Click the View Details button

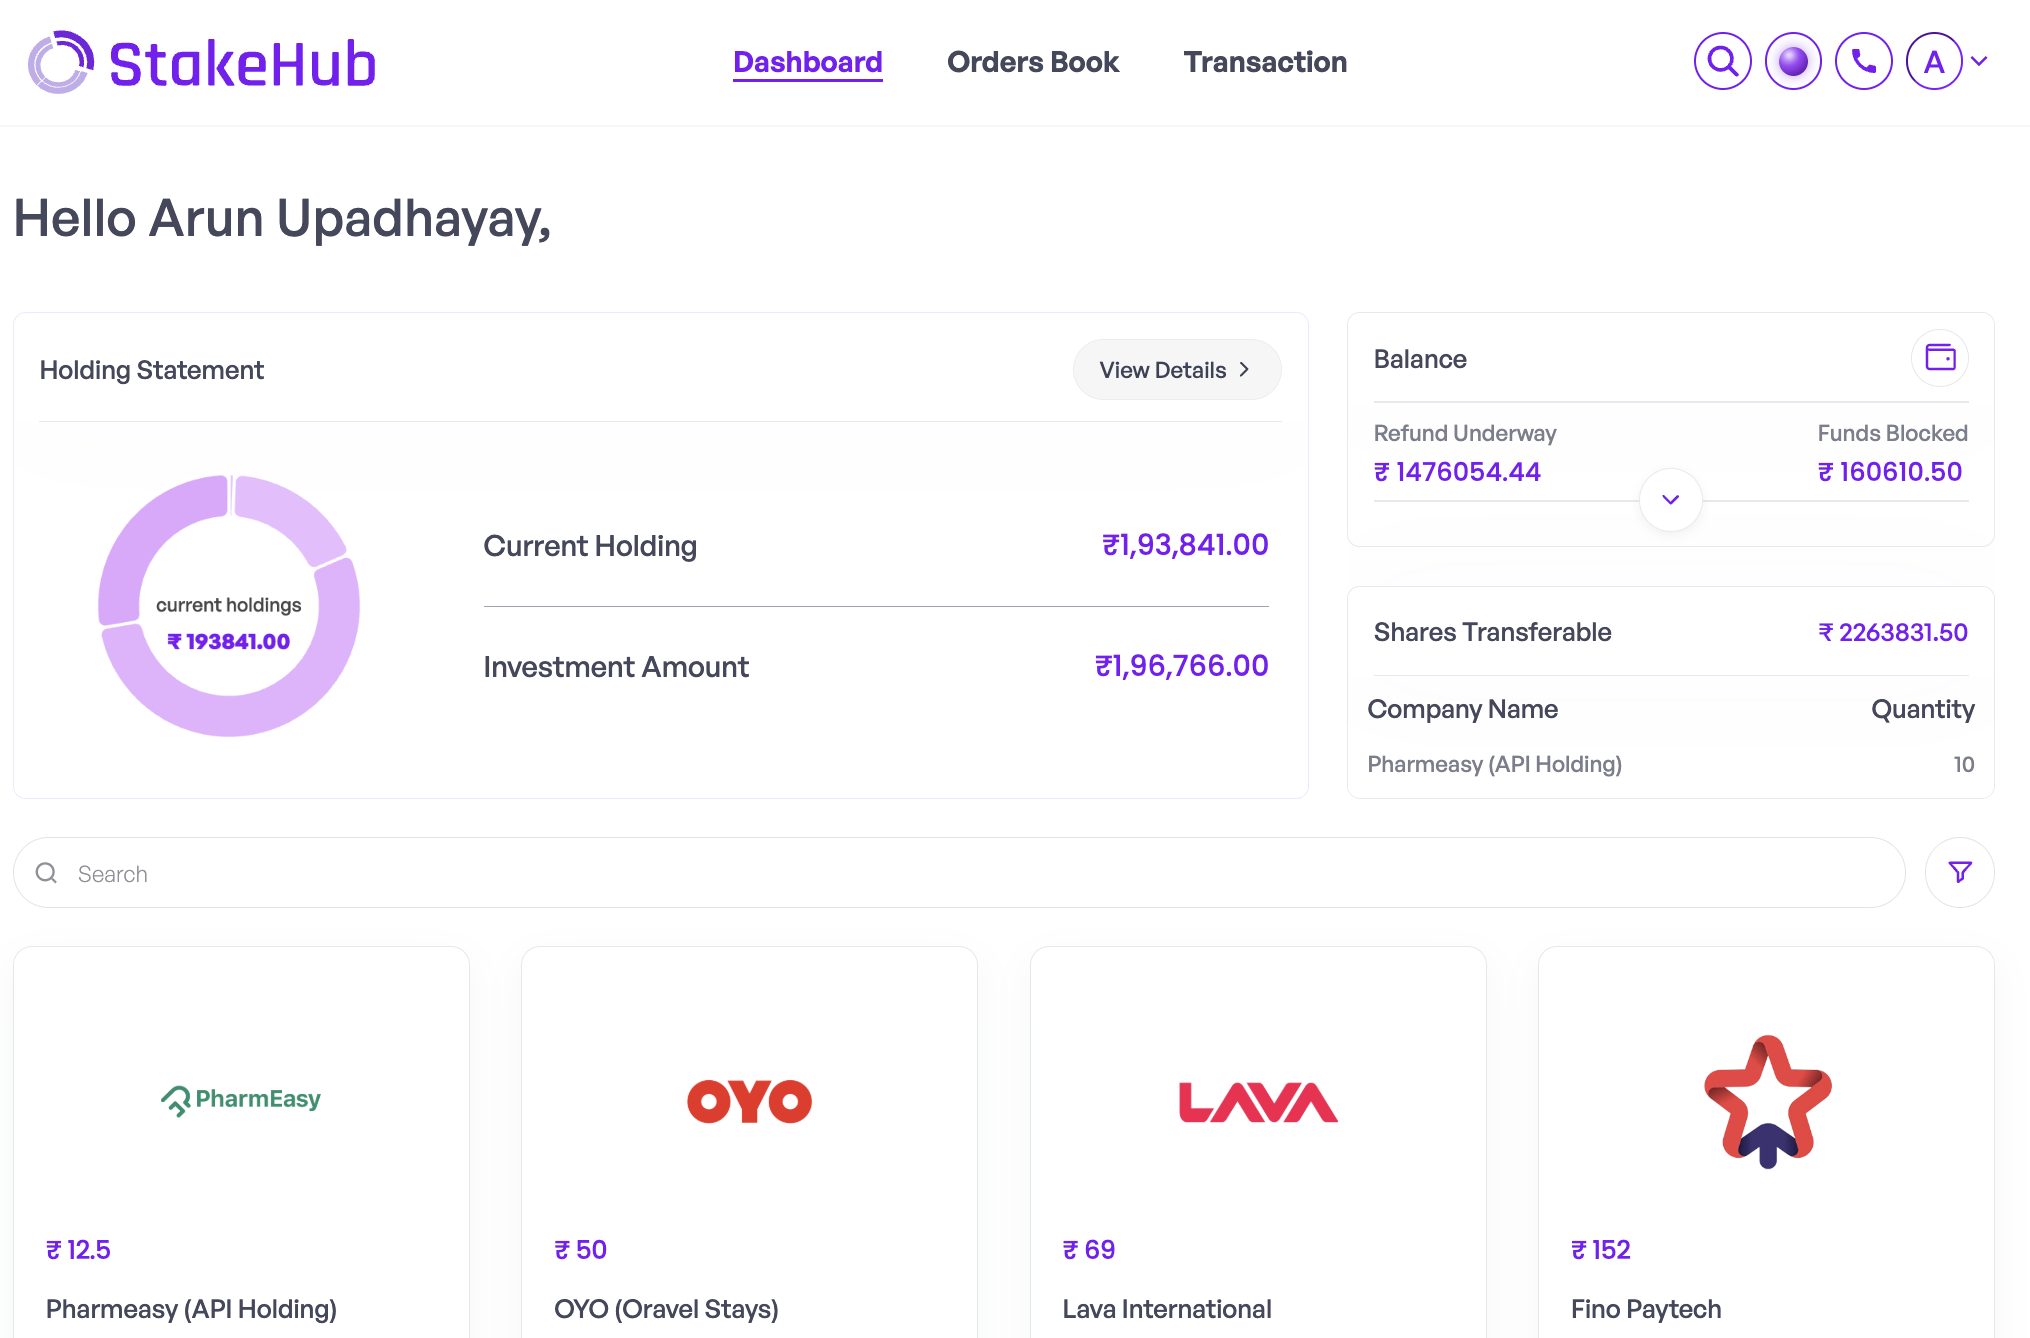(x=1176, y=369)
